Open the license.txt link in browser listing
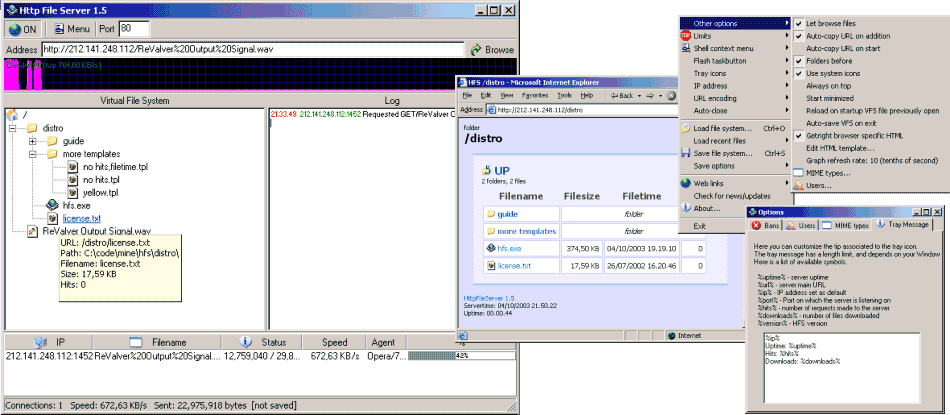The height and width of the screenshot is (415, 950). coord(514,265)
